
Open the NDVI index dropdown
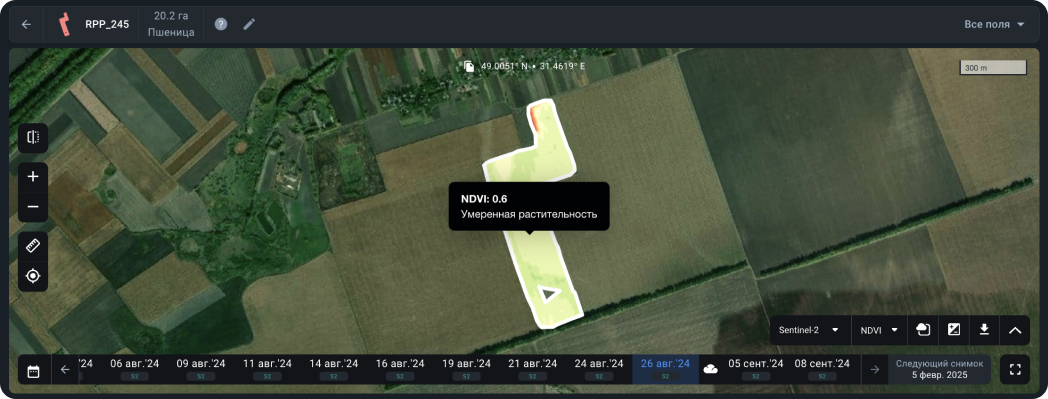pos(879,330)
